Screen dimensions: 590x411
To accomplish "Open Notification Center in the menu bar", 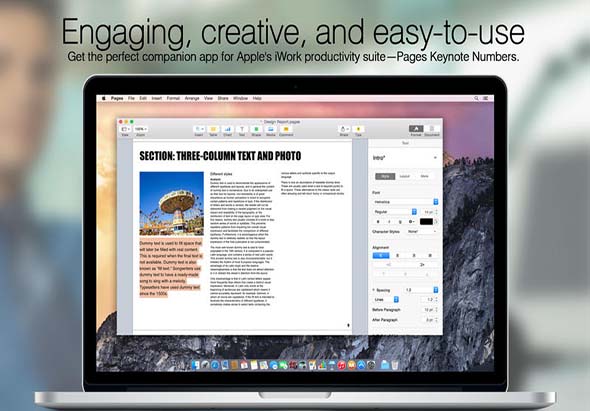I will [x=486, y=98].
